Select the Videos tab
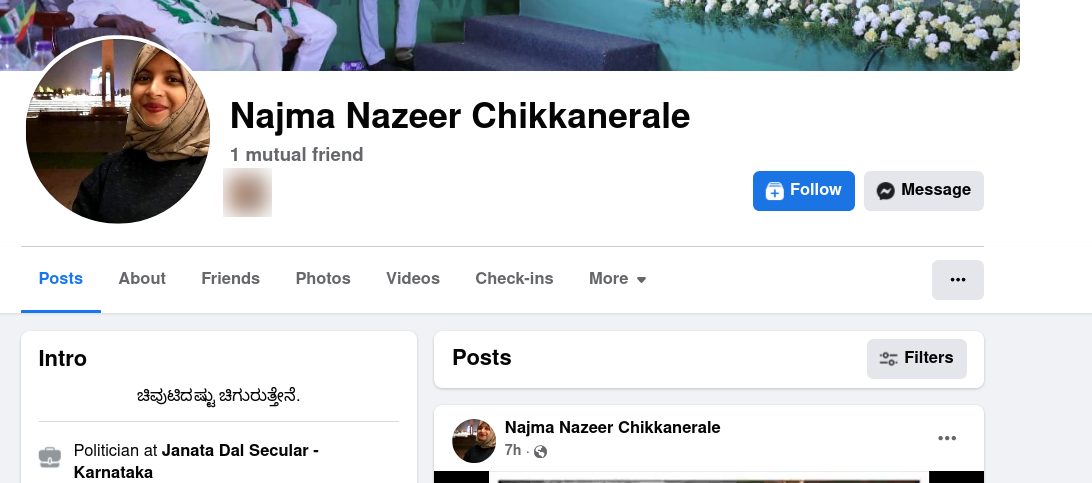 (413, 279)
